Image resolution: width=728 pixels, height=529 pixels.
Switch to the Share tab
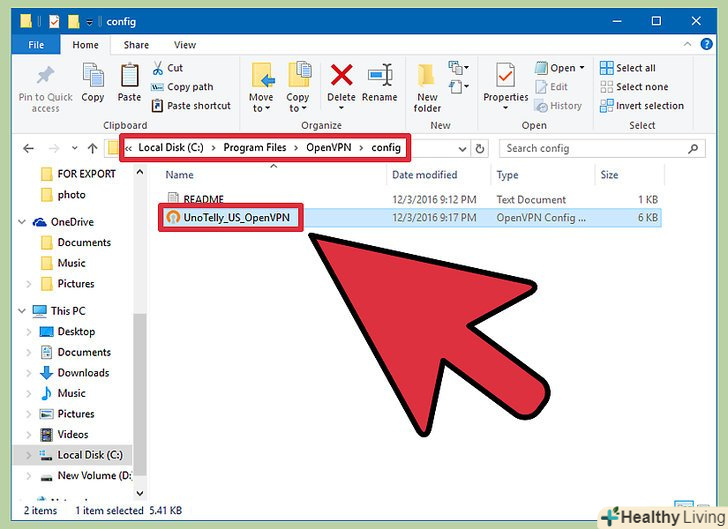click(x=136, y=45)
